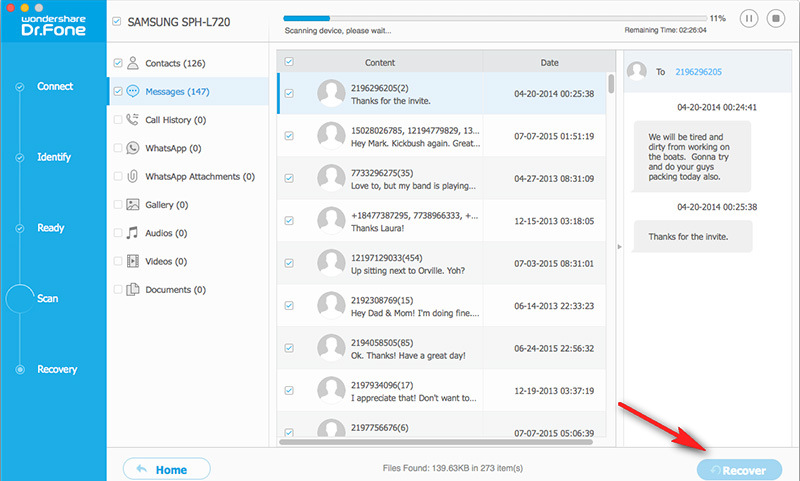Open the 2196296205 recipient number link
The image size is (800, 481).
698,72
